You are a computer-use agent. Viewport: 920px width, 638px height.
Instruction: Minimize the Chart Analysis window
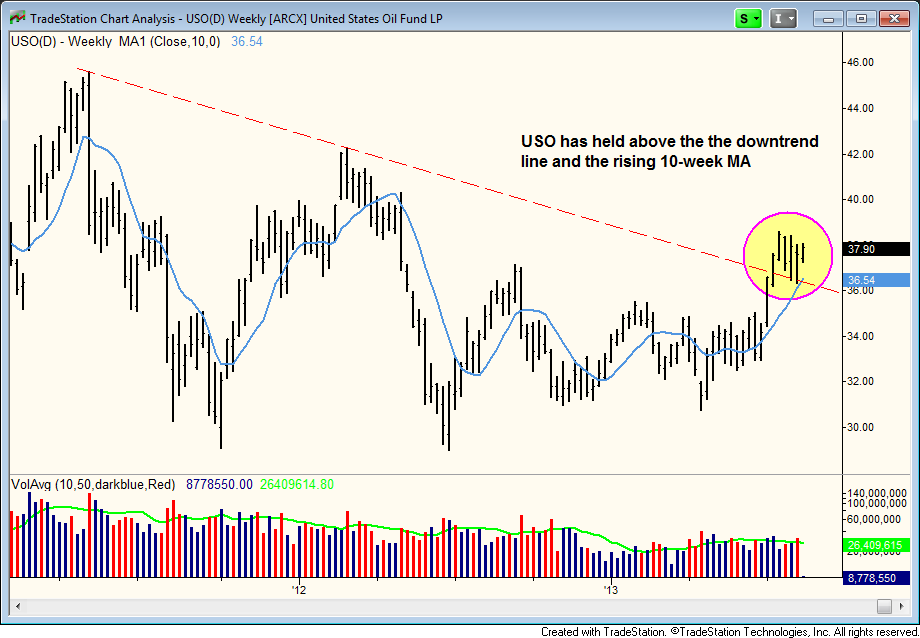coord(828,19)
